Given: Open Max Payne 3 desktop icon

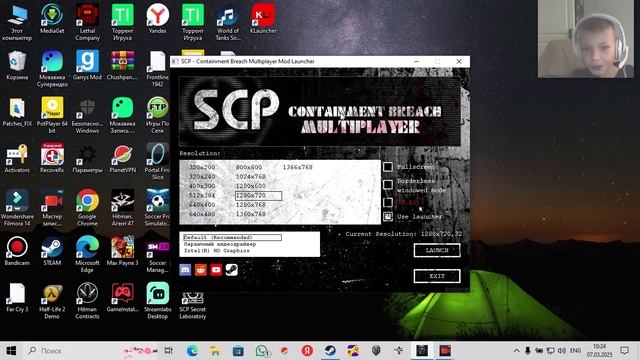Looking at the screenshot, I should pos(122,251).
